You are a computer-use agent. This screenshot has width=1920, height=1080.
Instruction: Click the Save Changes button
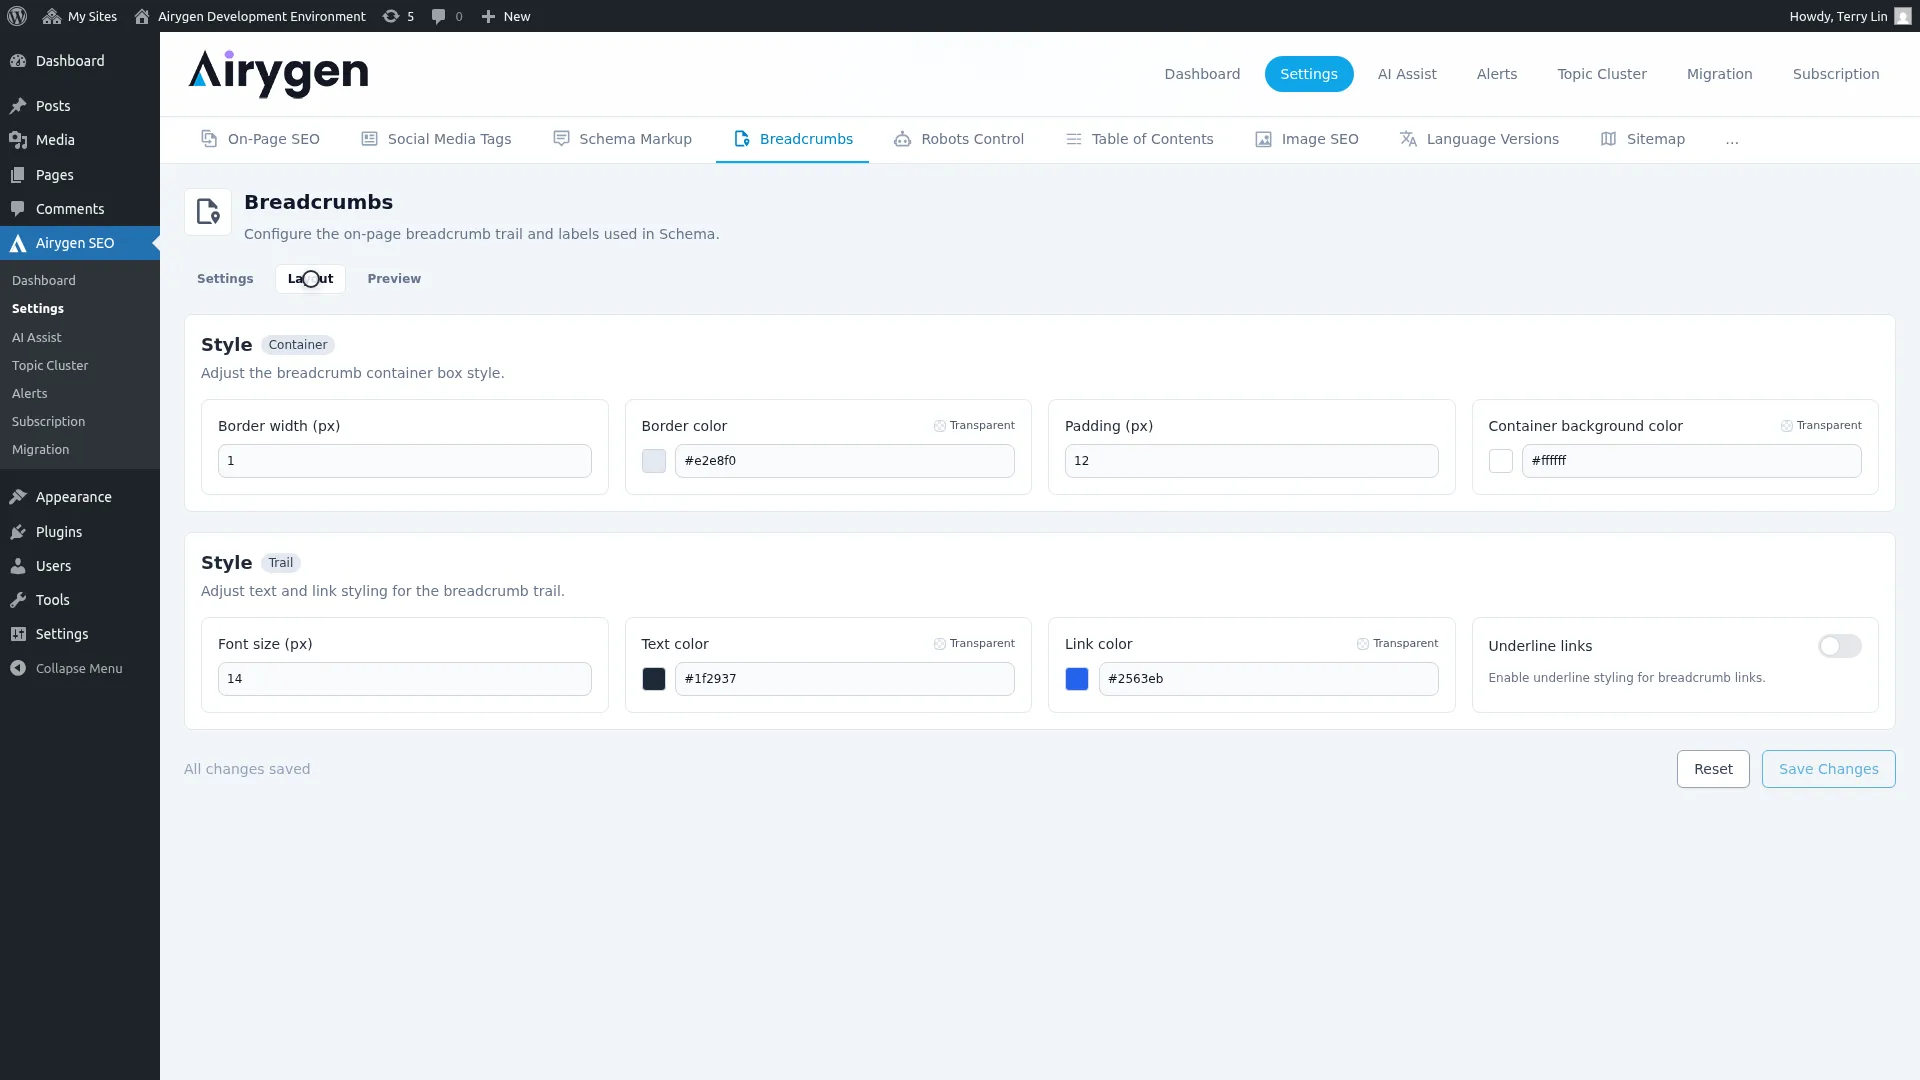pos(1828,769)
